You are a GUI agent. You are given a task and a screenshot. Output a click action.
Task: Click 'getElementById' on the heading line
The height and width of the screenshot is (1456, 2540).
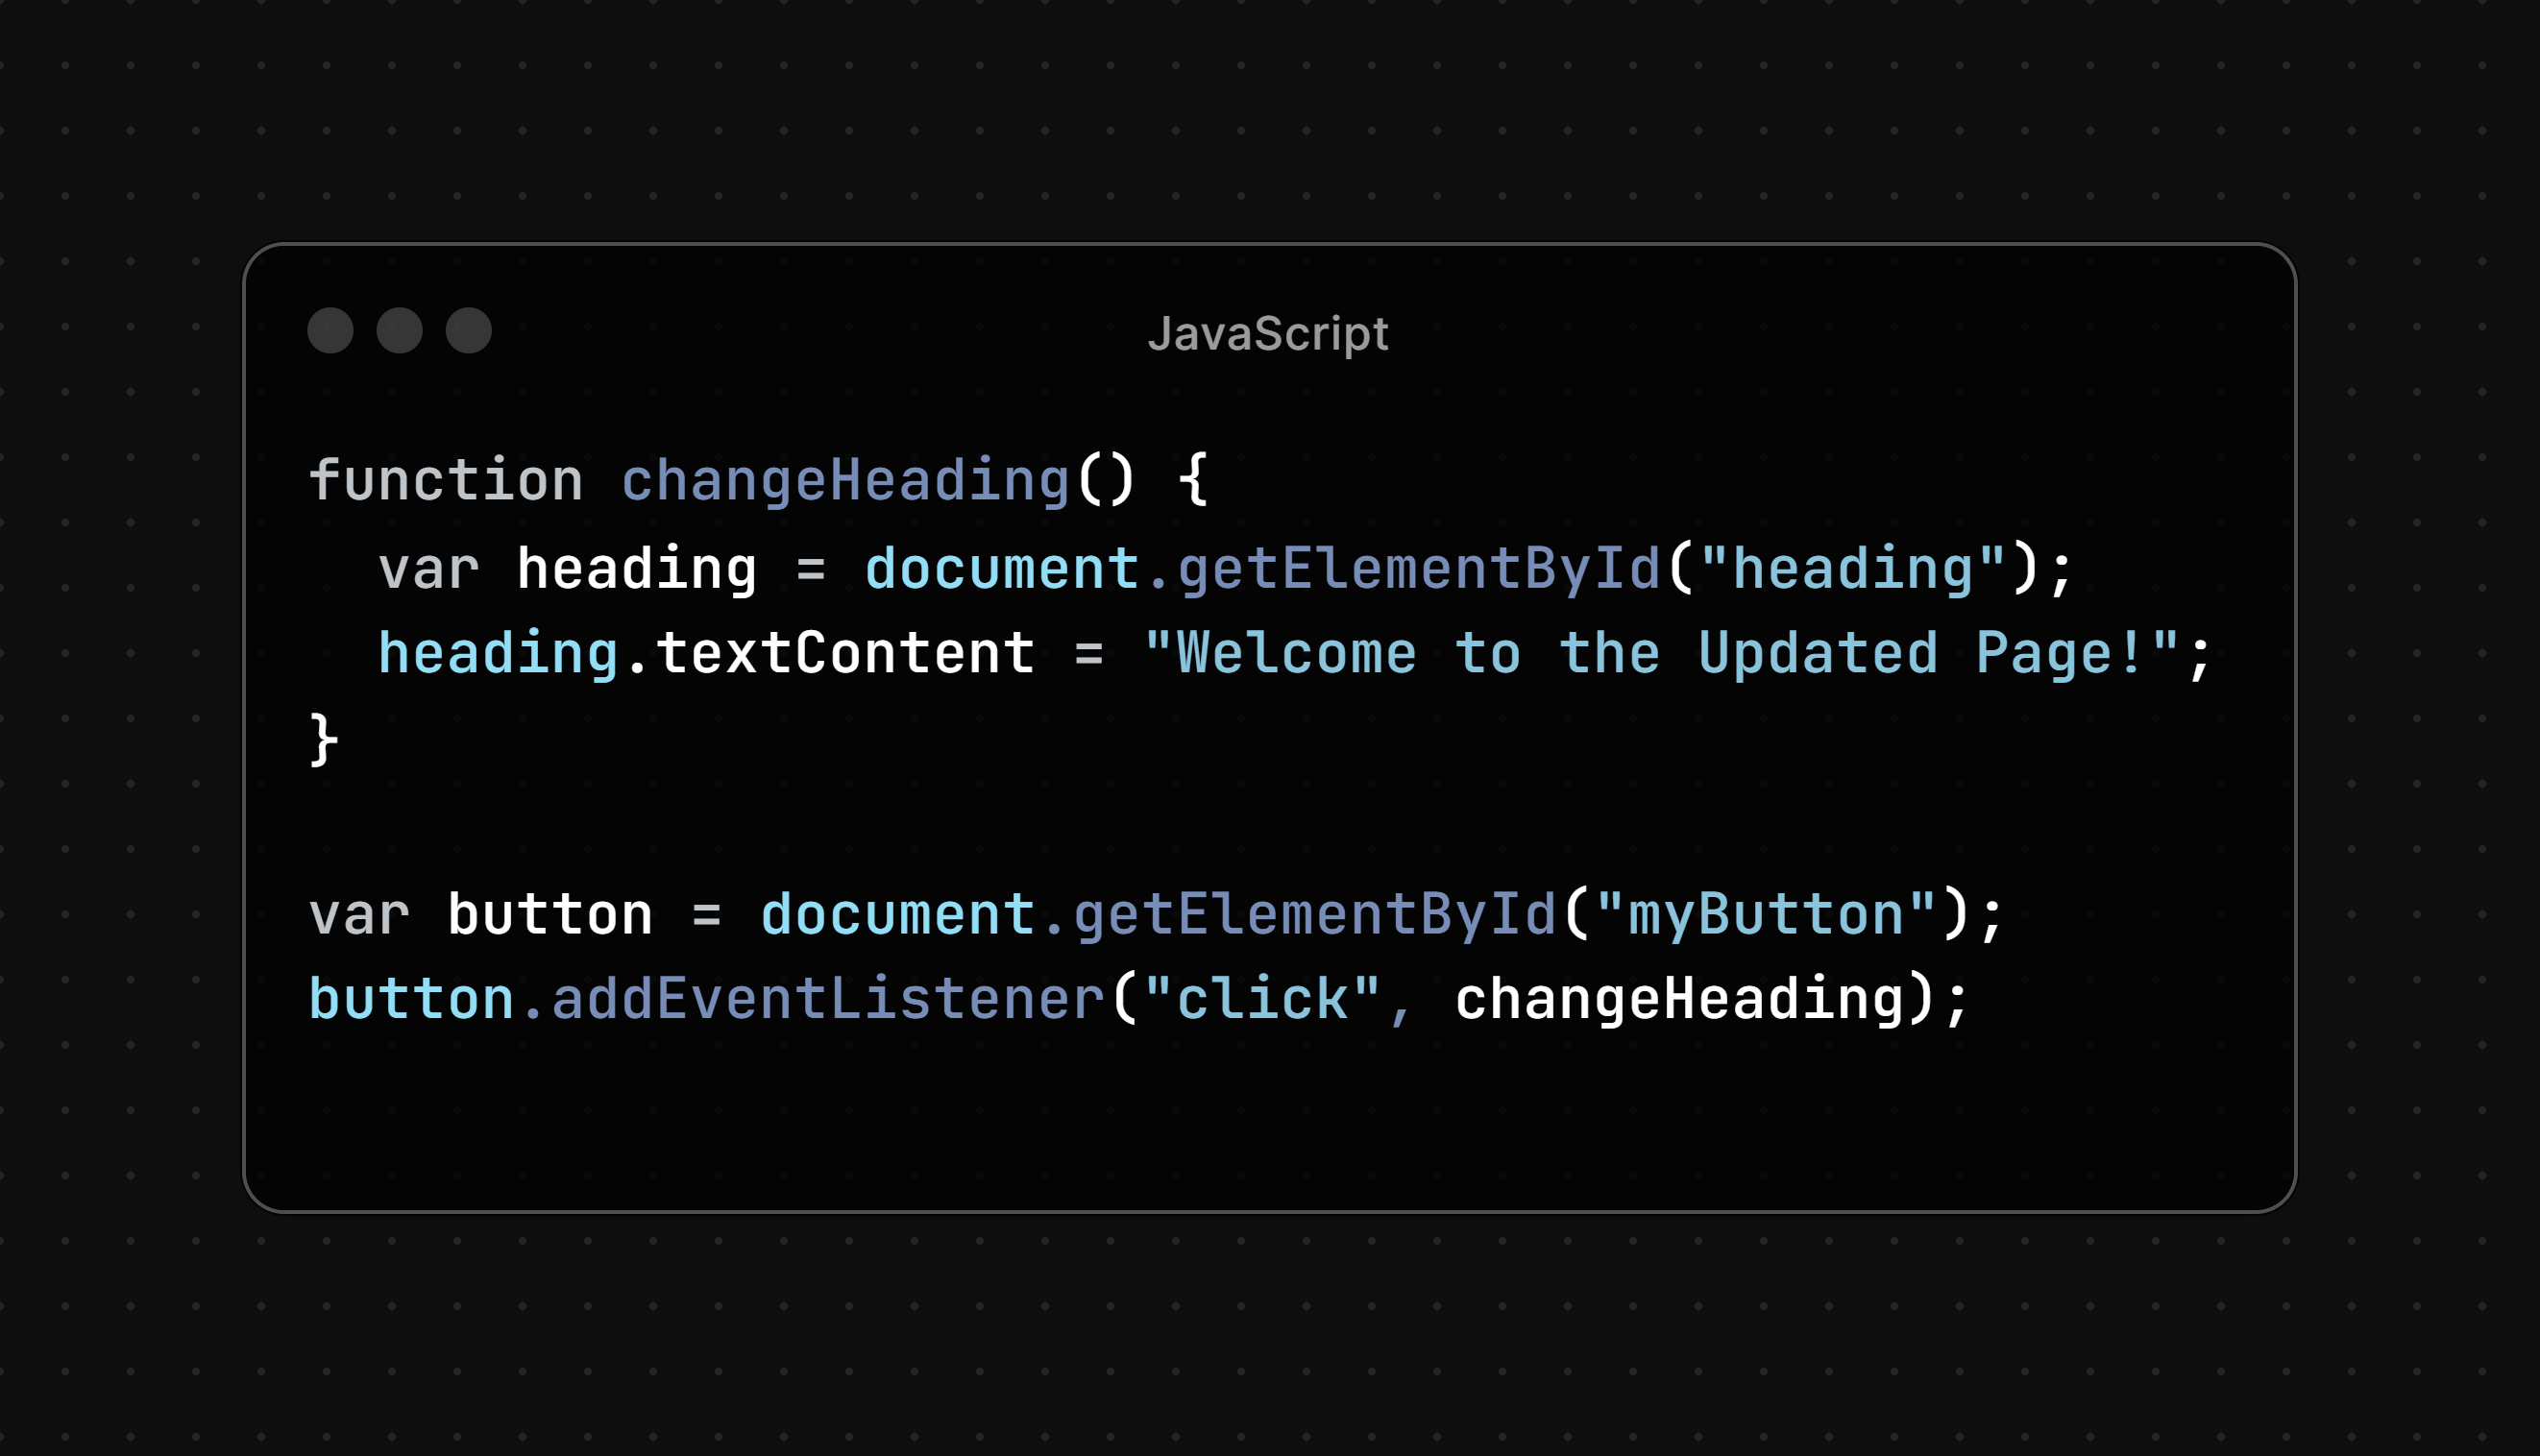point(1419,570)
